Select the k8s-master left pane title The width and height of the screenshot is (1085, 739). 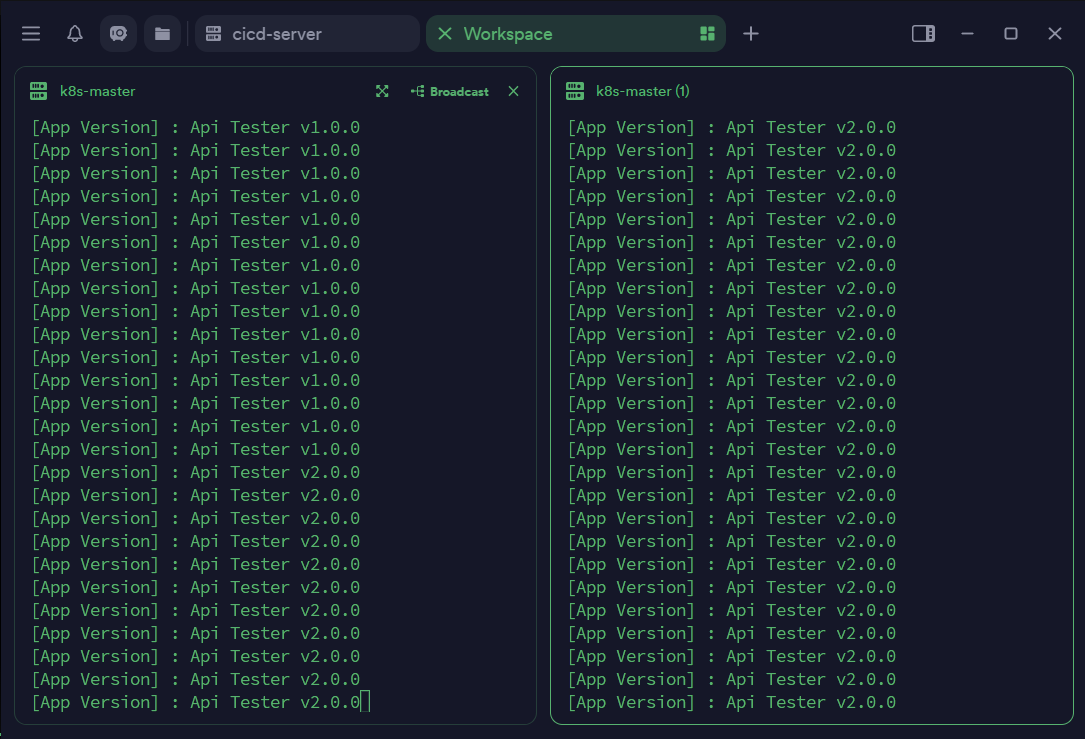[x=97, y=91]
